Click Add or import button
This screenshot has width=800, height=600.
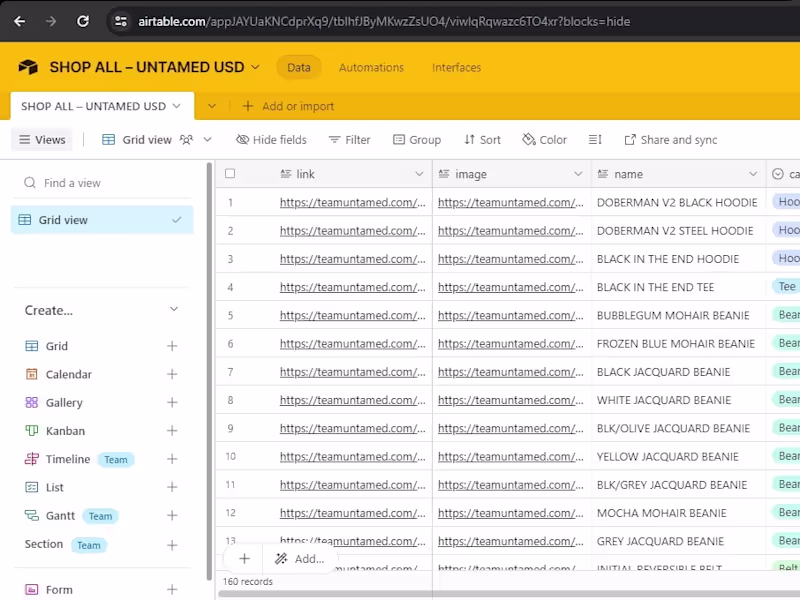tap(288, 106)
